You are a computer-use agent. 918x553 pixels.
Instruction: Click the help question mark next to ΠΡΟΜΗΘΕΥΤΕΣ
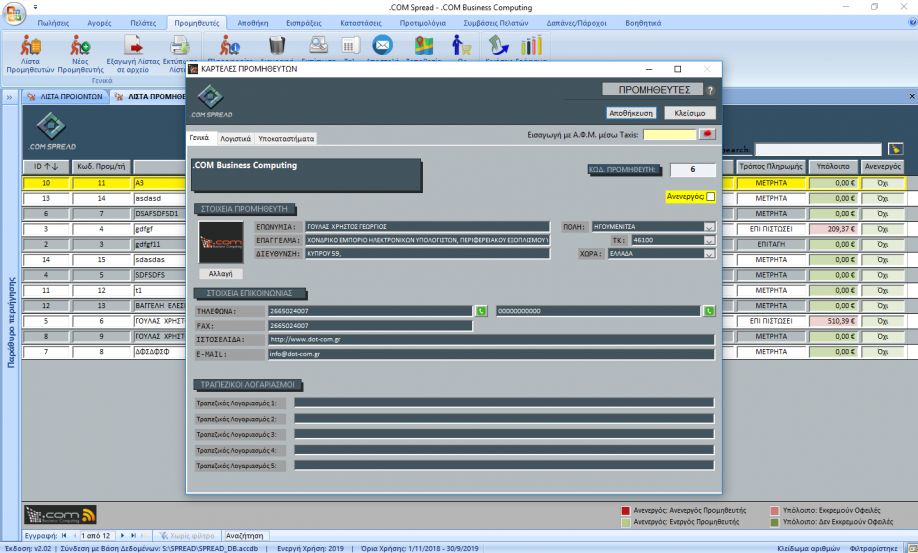pyautogui.click(x=710, y=90)
